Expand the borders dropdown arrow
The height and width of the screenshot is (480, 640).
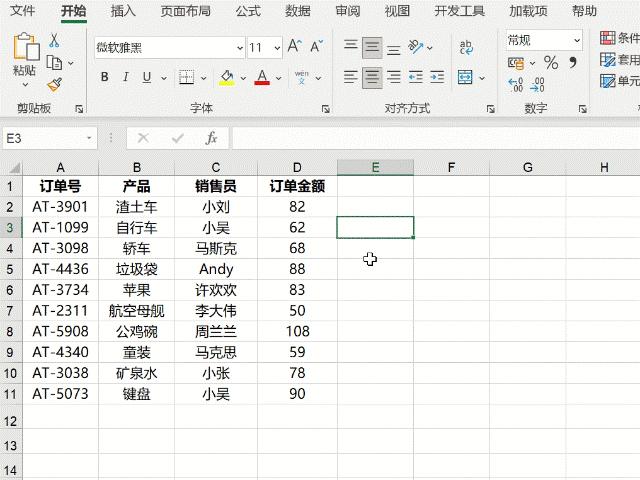coord(203,78)
